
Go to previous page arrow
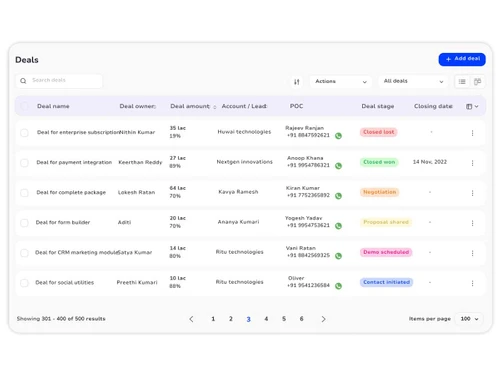point(191,319)
